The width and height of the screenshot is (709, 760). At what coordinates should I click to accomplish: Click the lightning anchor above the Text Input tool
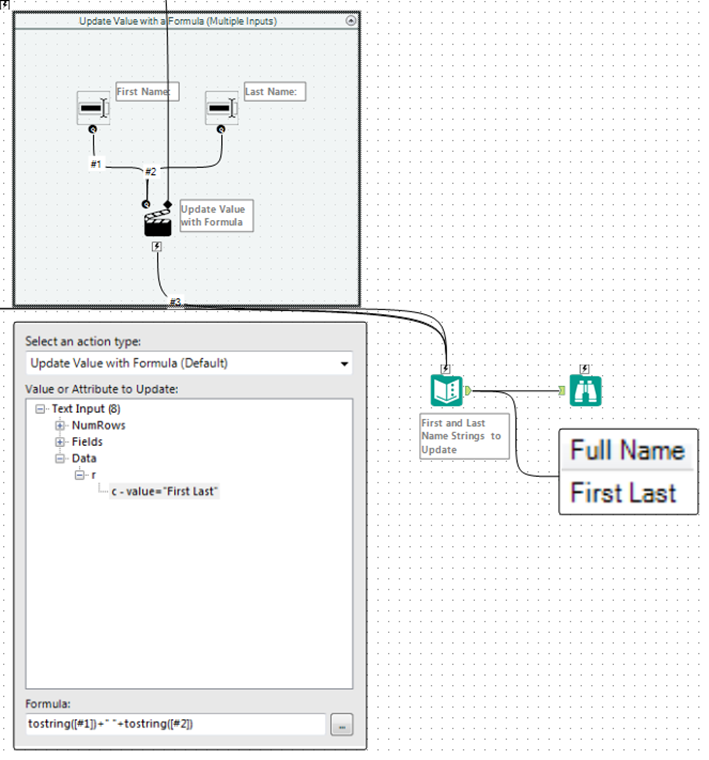(445, 369)
